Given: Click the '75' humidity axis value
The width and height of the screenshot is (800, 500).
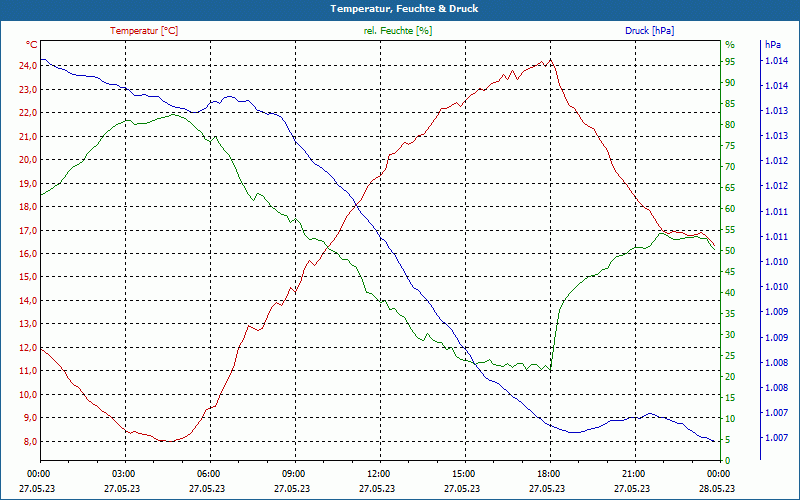Looking at the screenshot, I should [730, 146].
